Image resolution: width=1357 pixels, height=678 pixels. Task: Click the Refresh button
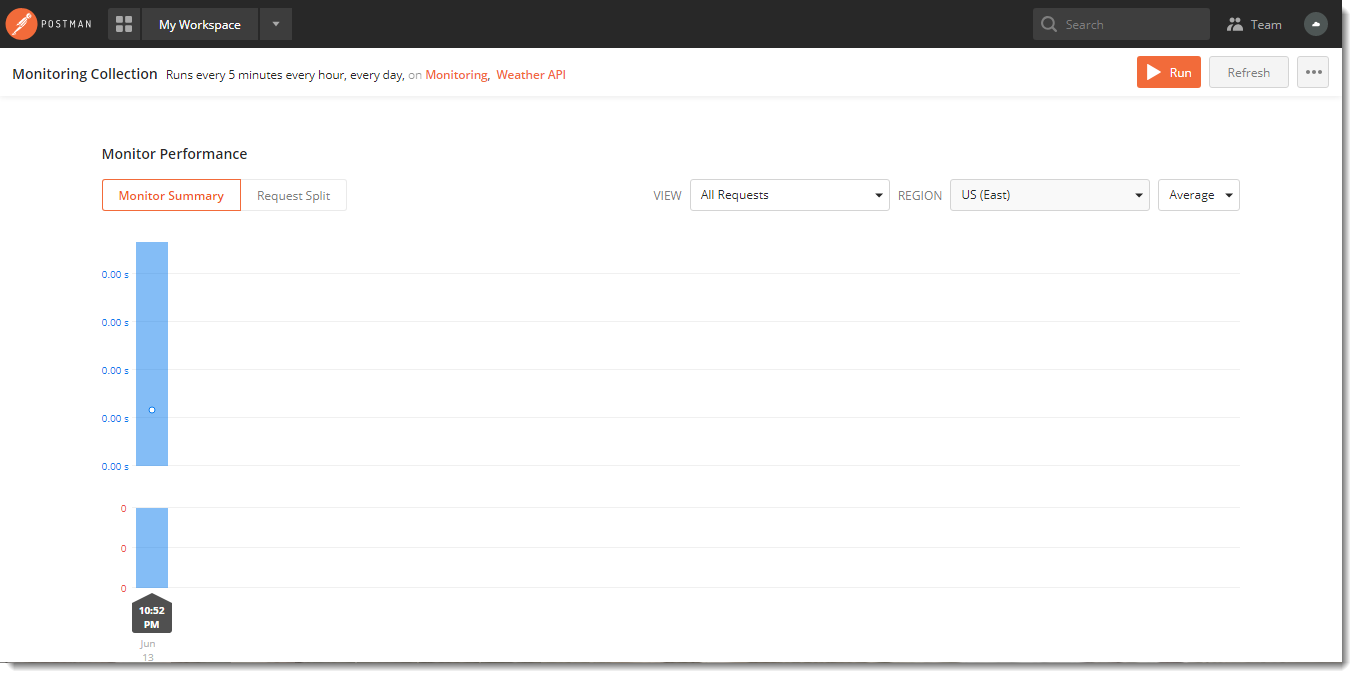tap(1248, 72)
